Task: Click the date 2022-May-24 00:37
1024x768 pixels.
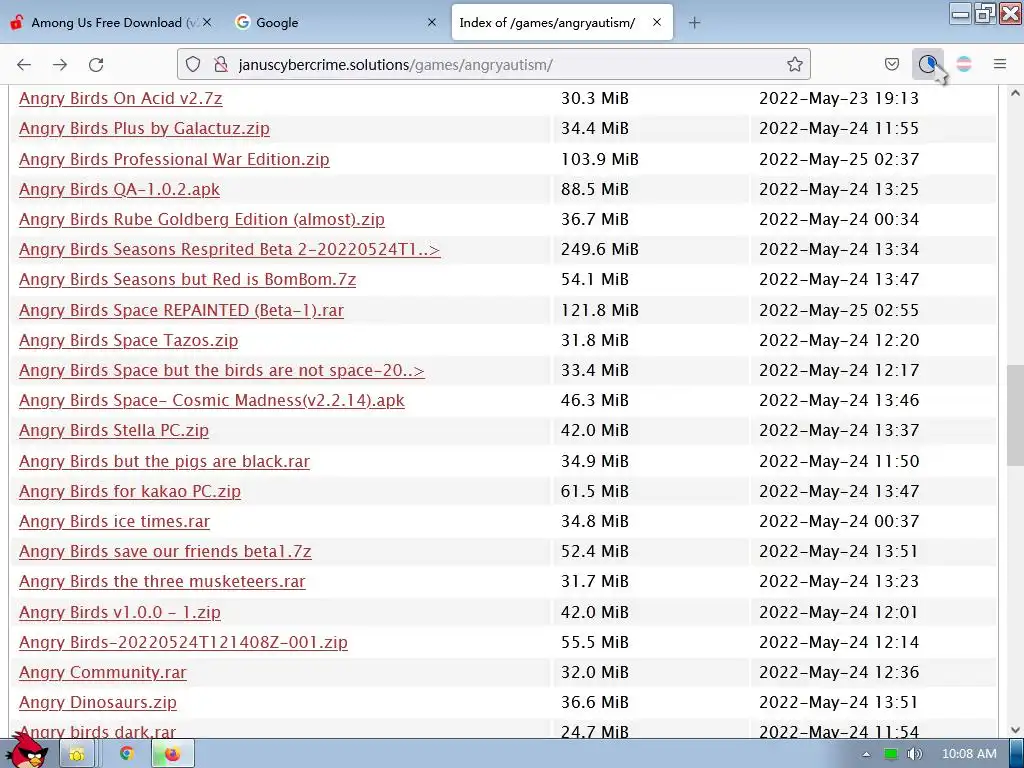Action: pos(839,520)
